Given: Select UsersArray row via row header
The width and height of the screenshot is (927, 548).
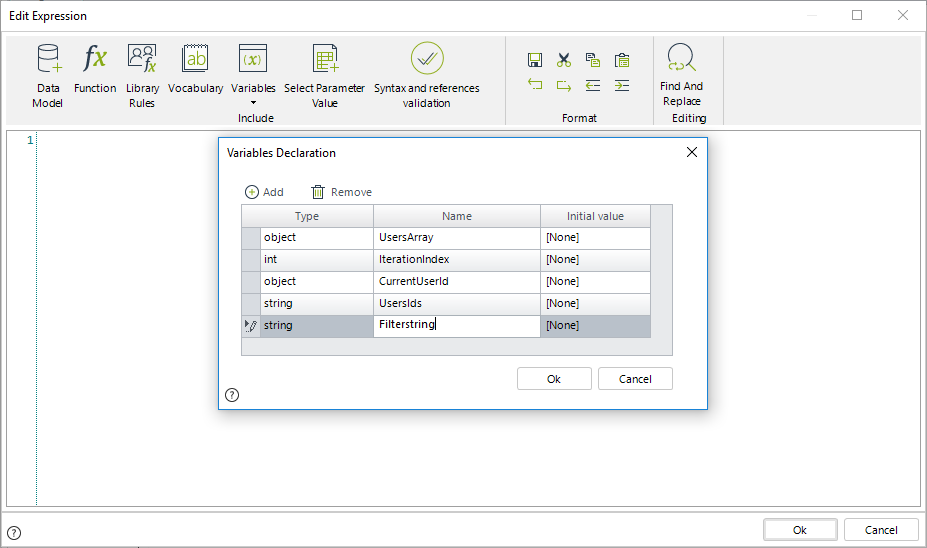Looking at the screenshot, I should 251,238.
